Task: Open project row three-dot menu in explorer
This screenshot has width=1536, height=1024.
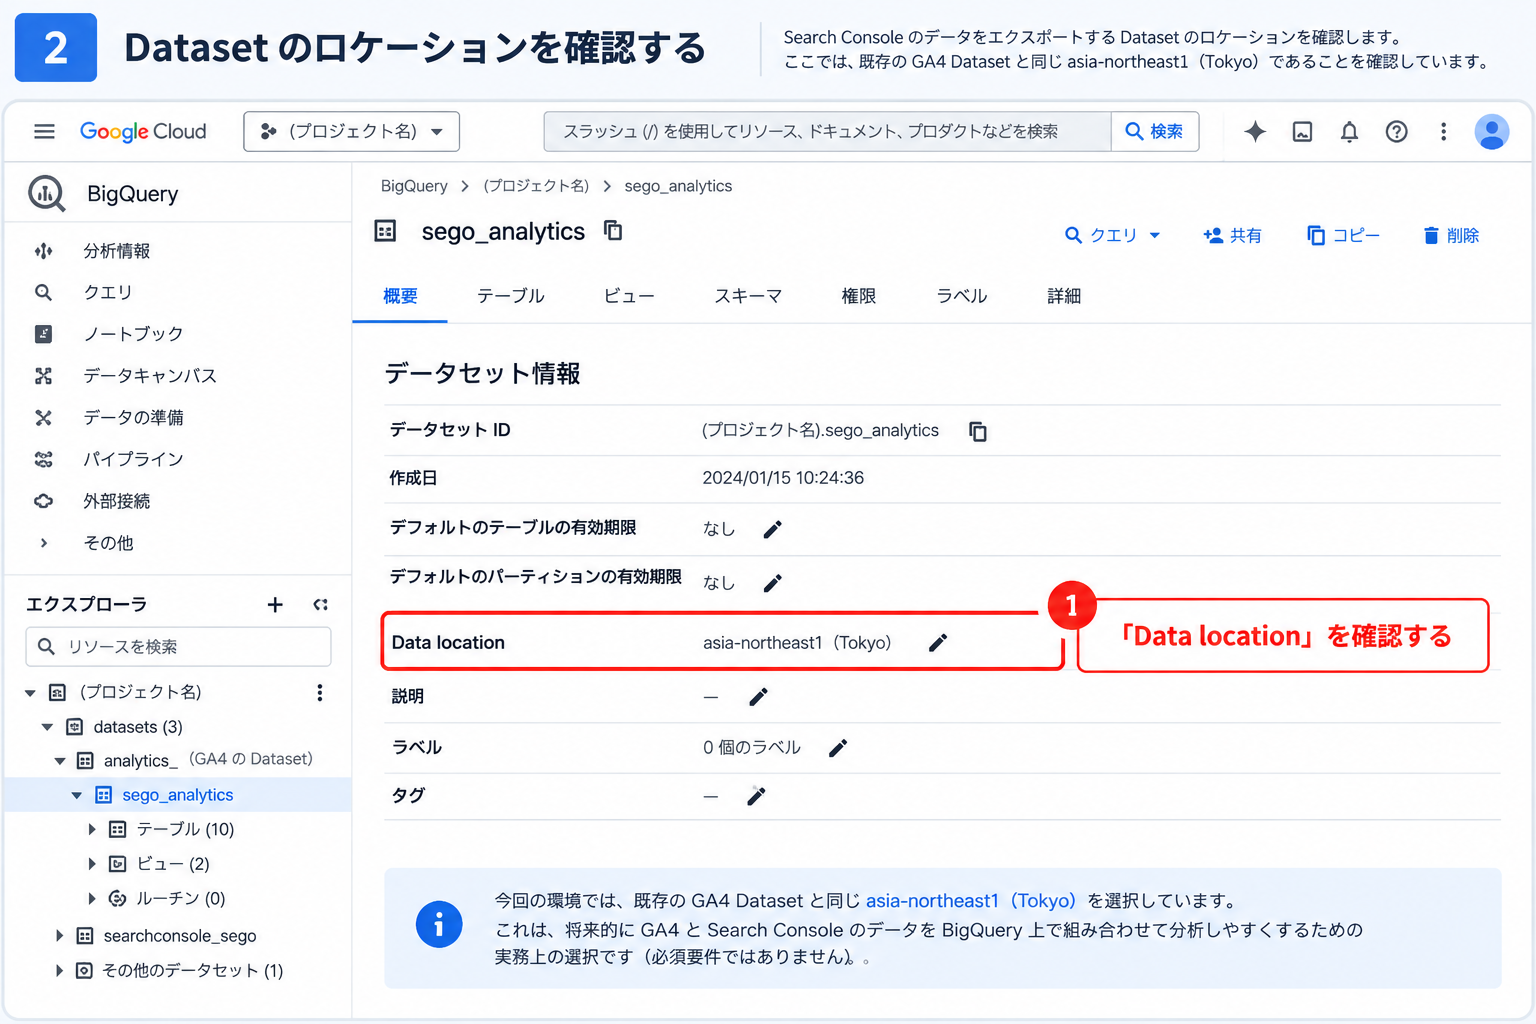Action: point(319,692)
